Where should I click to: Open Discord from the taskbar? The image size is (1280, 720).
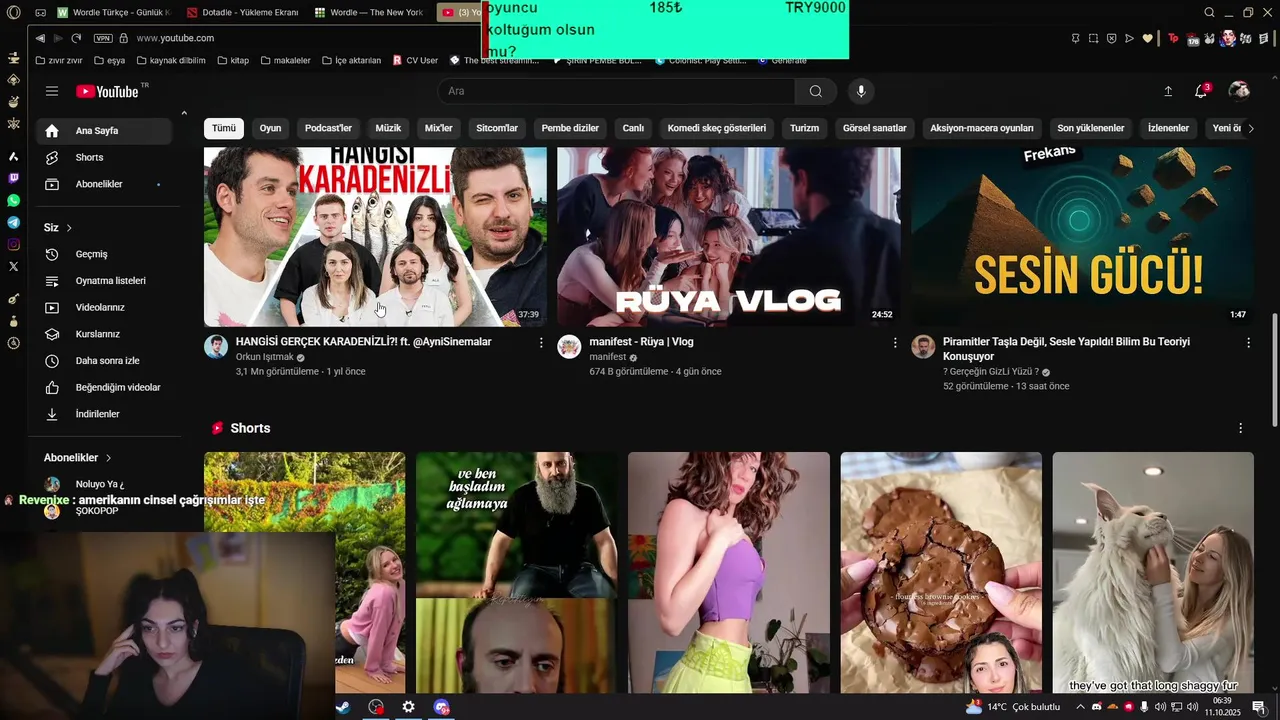[442, 707]
